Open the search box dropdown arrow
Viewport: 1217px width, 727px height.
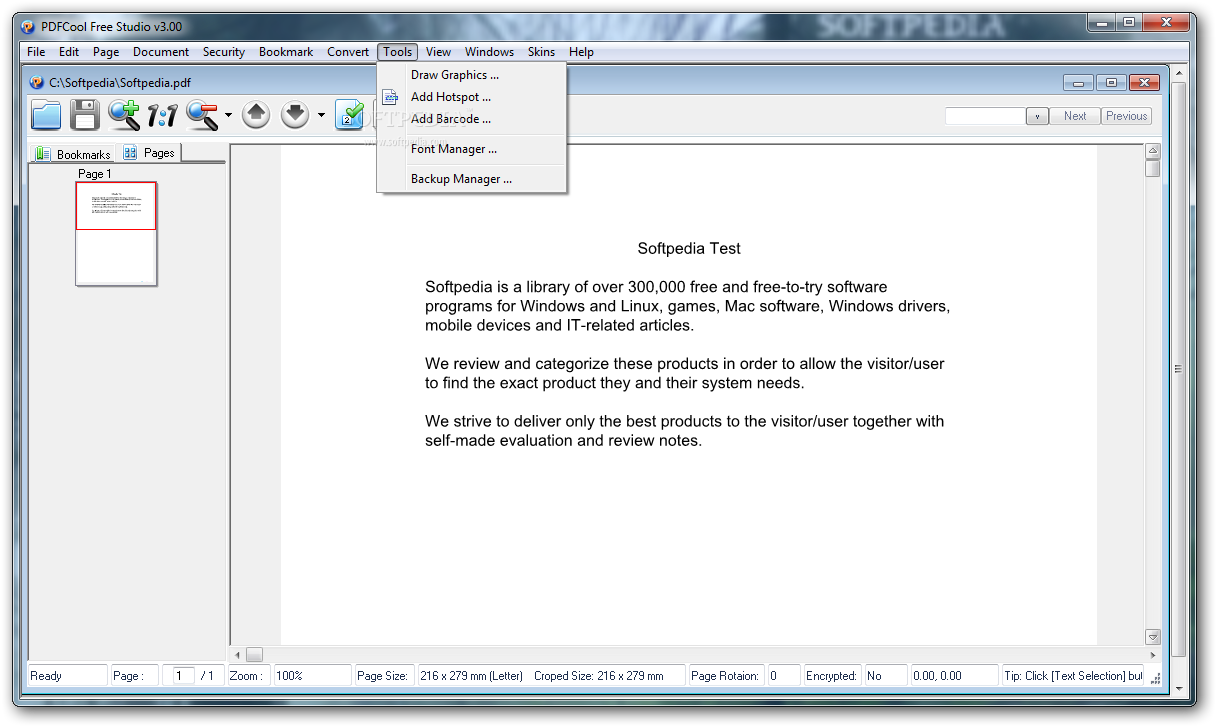pos(1037,116)
